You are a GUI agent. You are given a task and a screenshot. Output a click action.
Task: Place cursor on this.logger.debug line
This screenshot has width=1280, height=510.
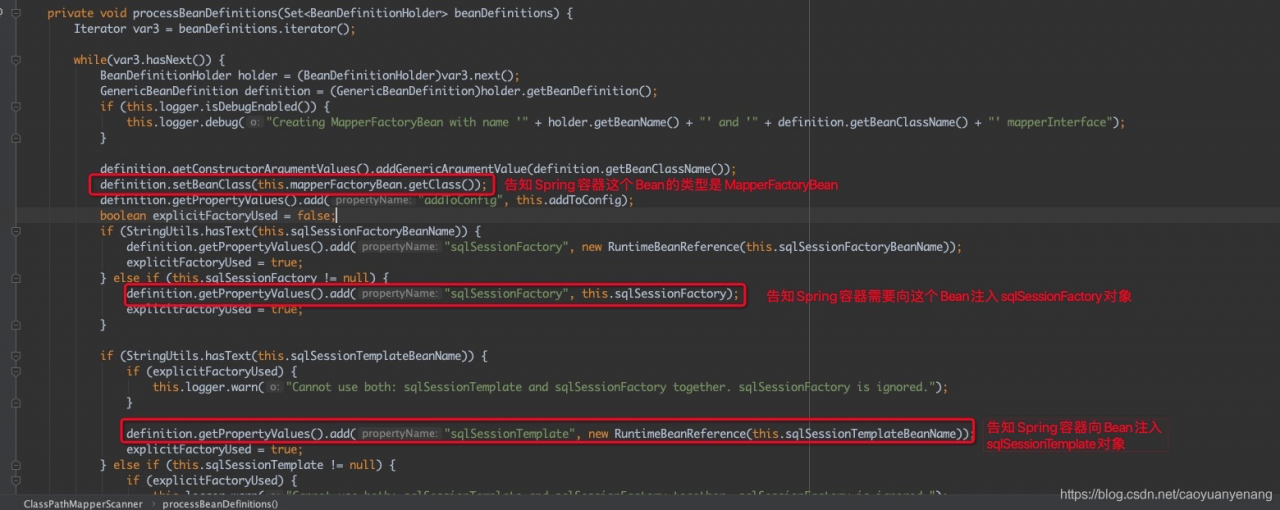(625, 122)
